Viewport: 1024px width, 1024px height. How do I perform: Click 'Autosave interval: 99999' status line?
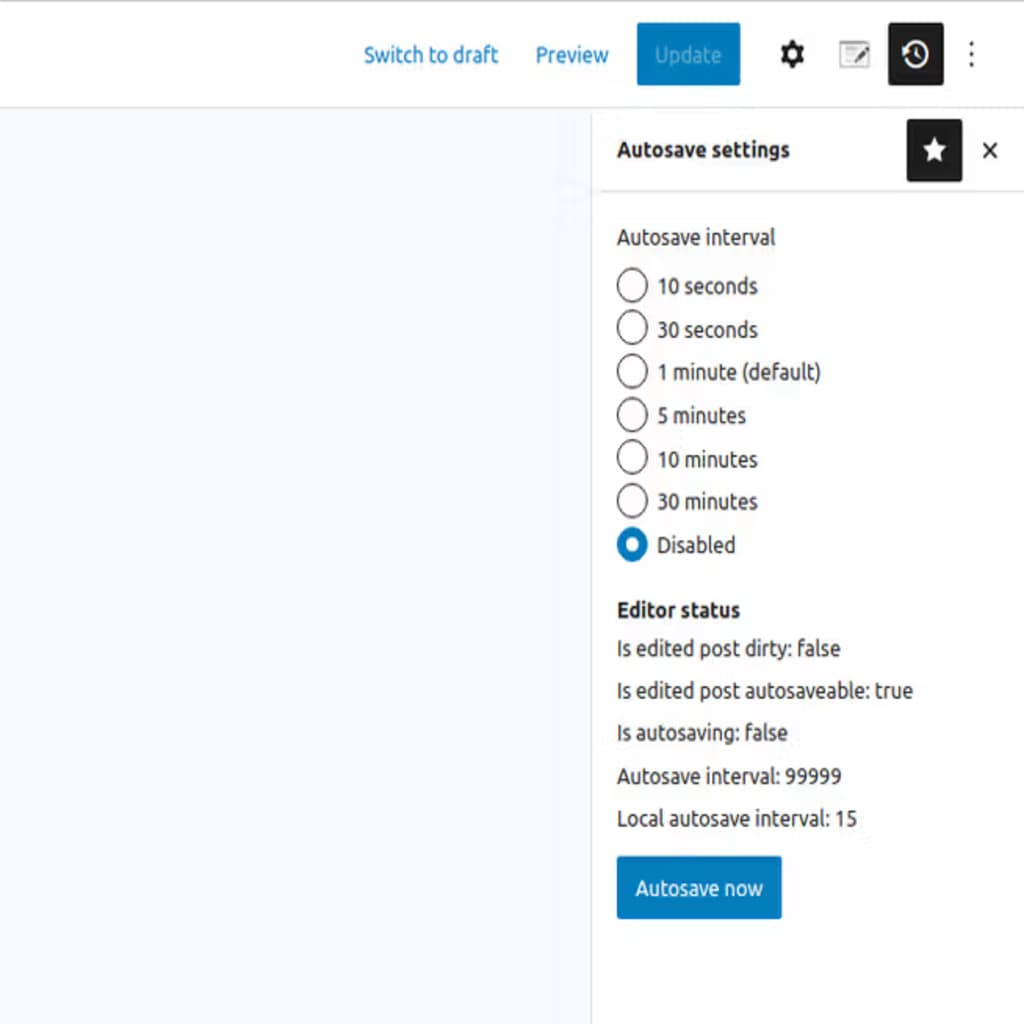(729, 776)
